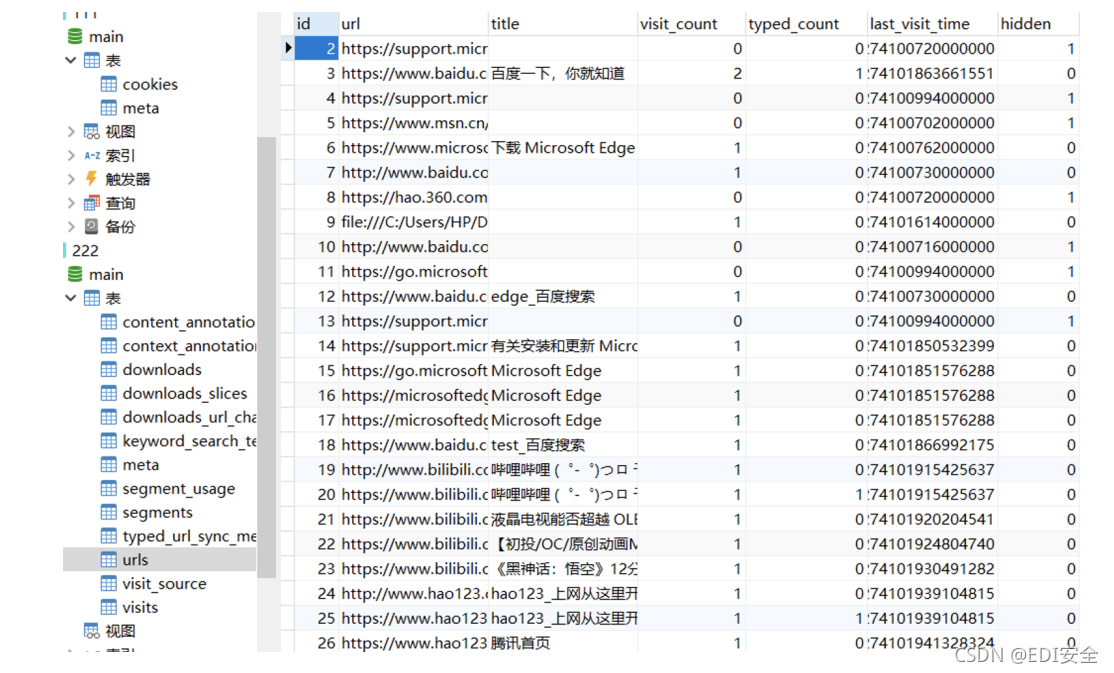Click the 备份 backup icon
The image size is (1114, 673).
[x=92, y=227]
